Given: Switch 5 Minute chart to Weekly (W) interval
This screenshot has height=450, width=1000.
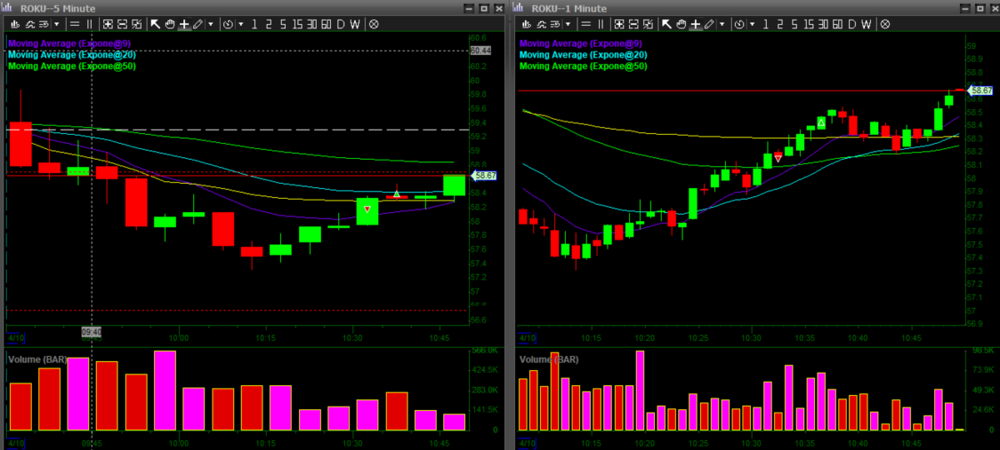Looking at the screenshot, I should pos(355,24).
